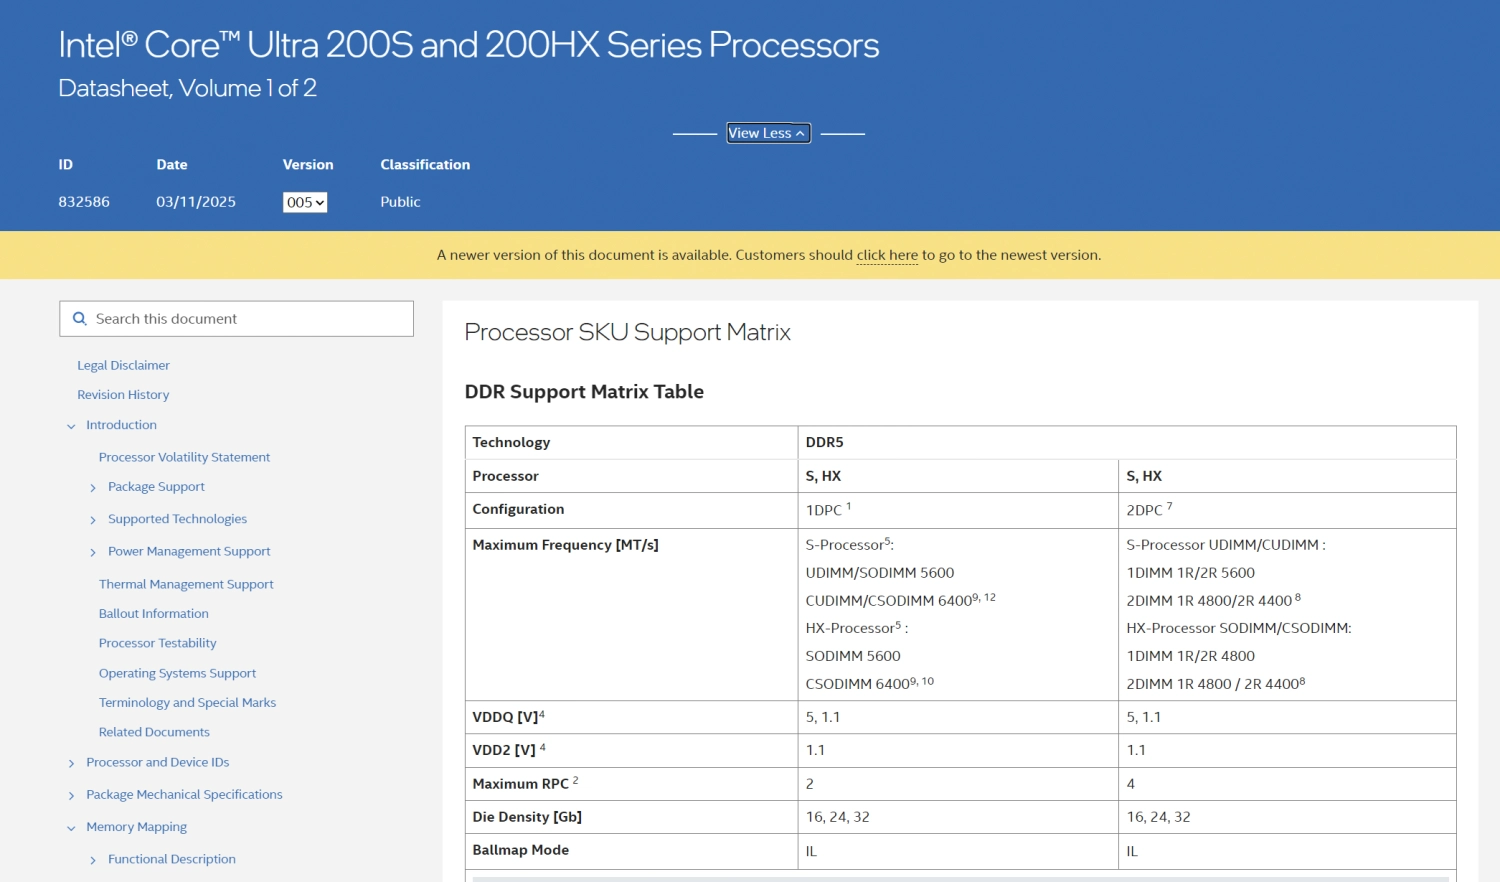Screen dimensions: 1500x882
Task: Open the Legal Disclaimer page
Action: (x=123, y=366)
